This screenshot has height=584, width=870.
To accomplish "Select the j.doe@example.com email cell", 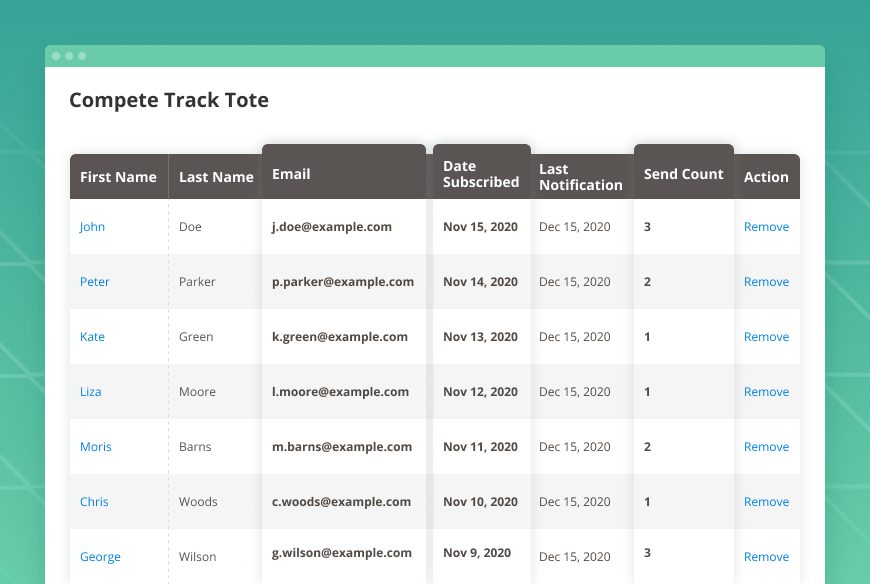I will click(x=332, y=227).
